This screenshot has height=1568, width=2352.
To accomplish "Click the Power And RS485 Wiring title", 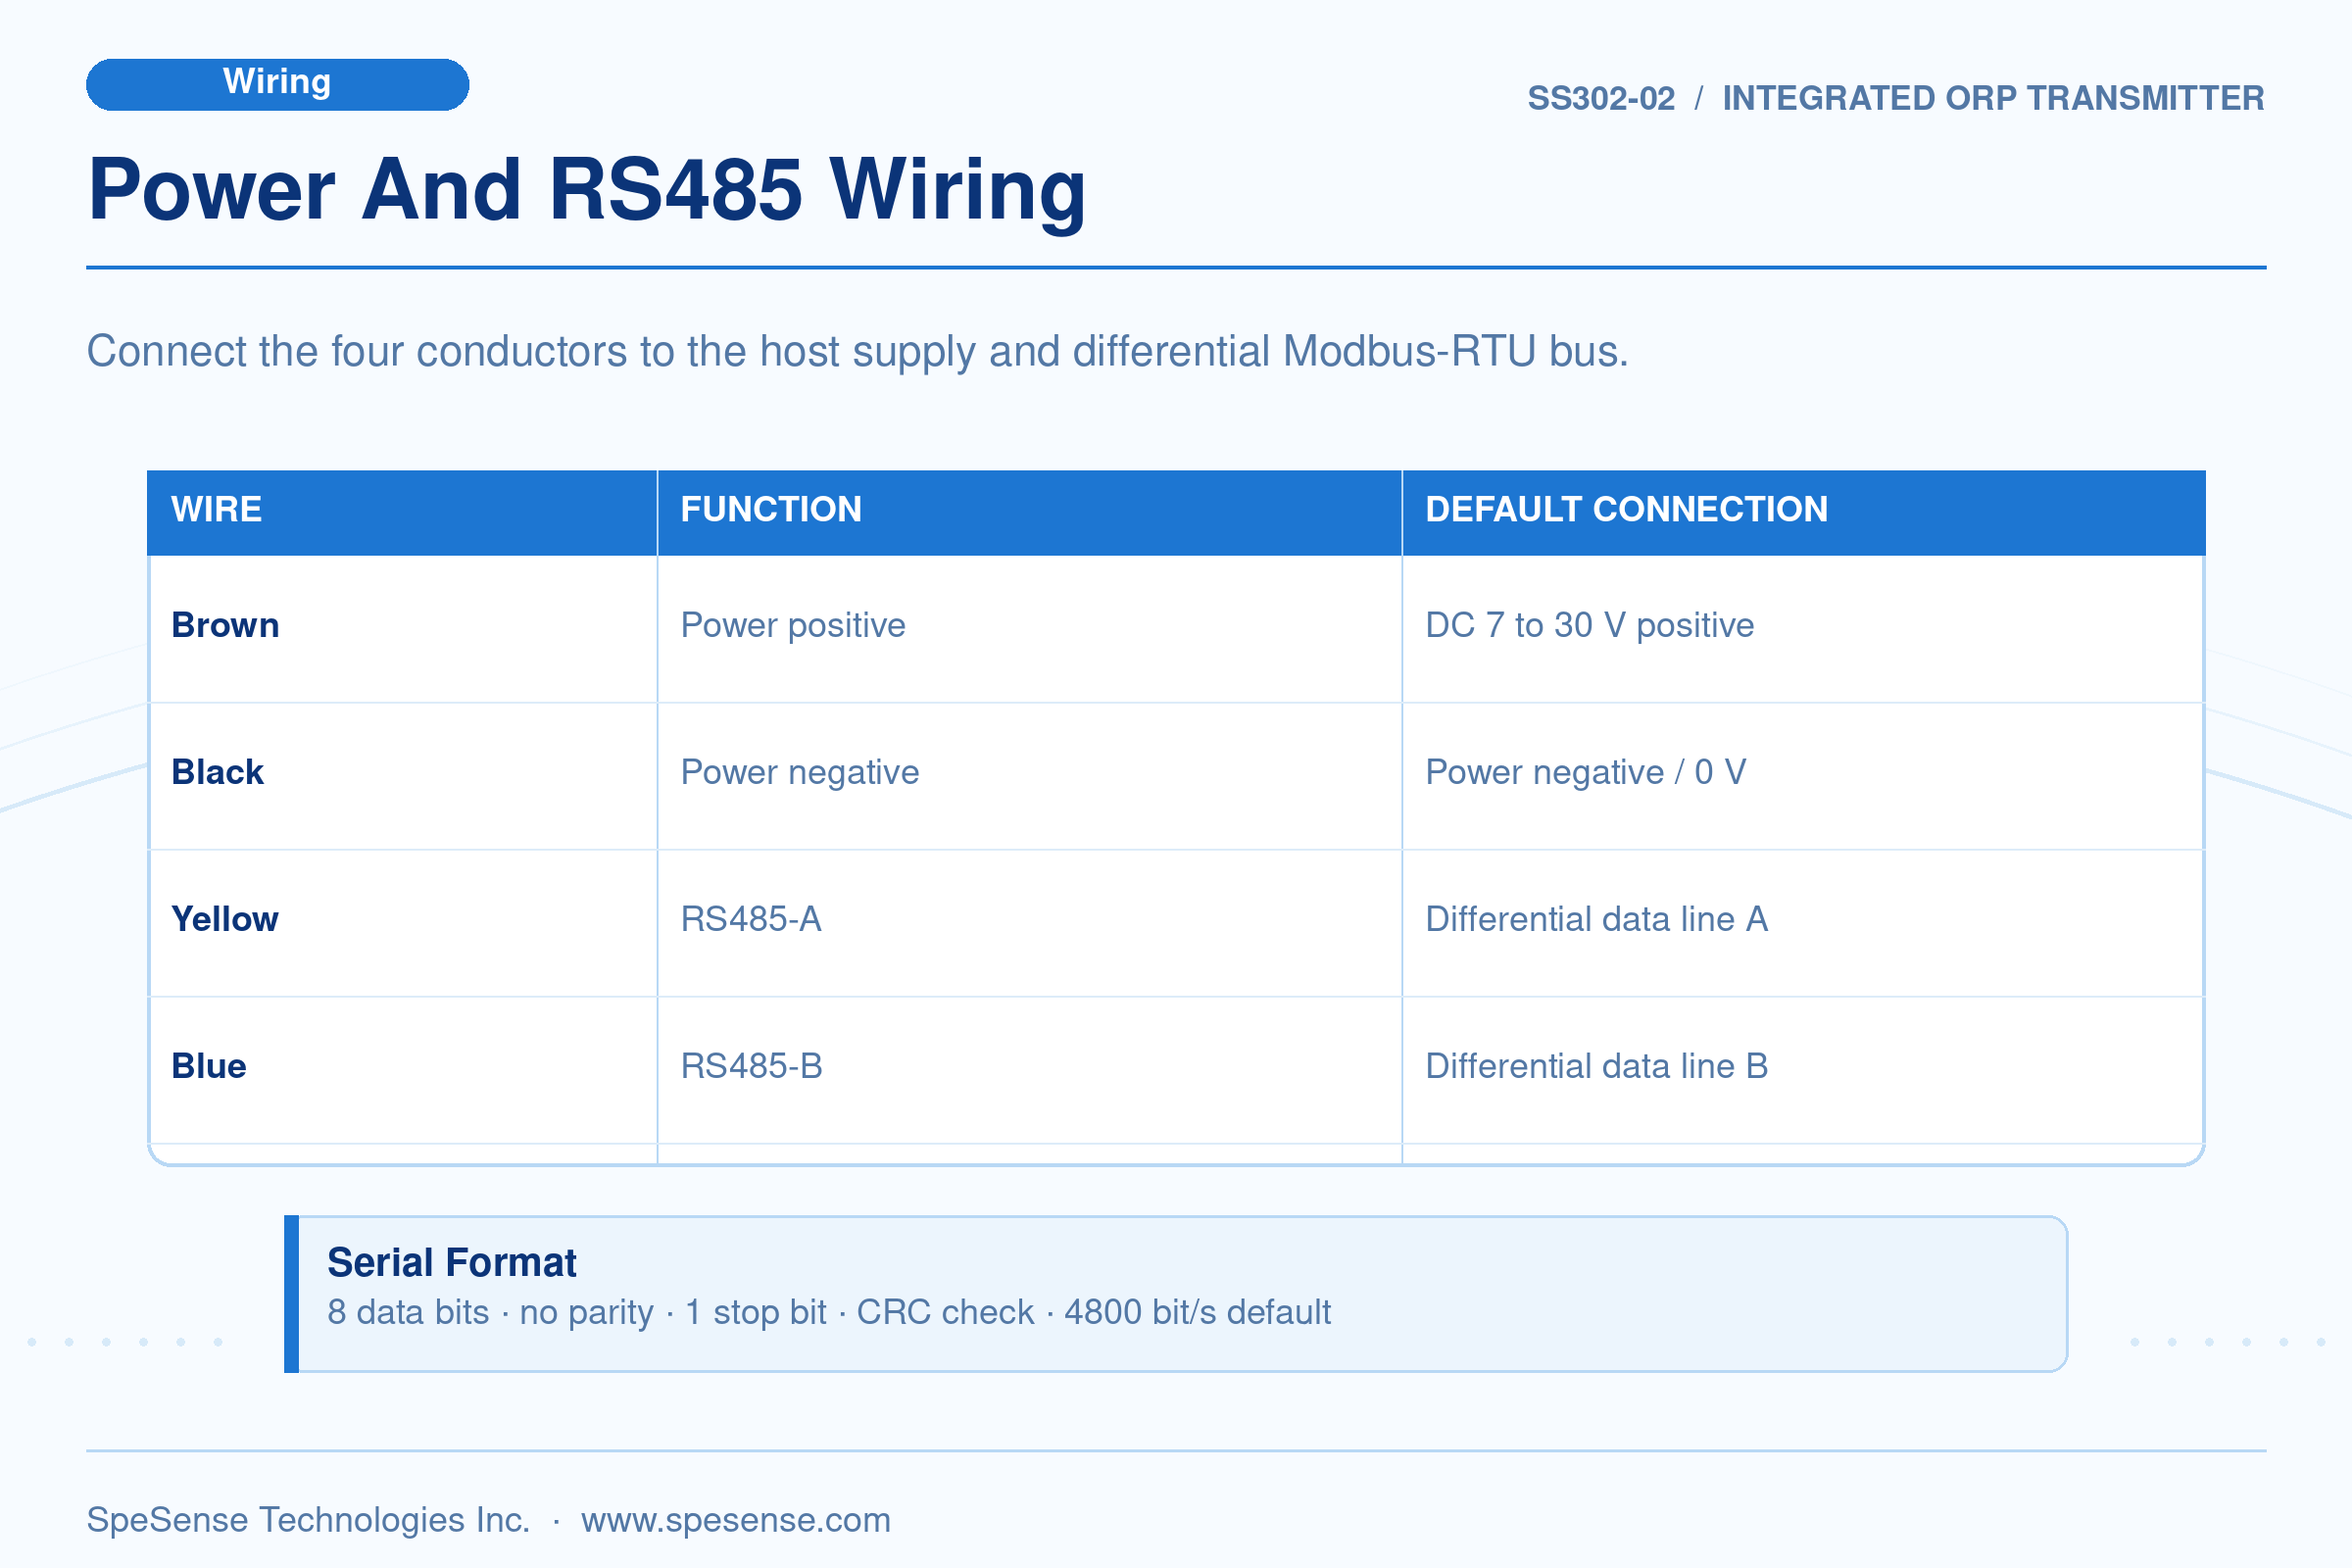I will (587, 190).
